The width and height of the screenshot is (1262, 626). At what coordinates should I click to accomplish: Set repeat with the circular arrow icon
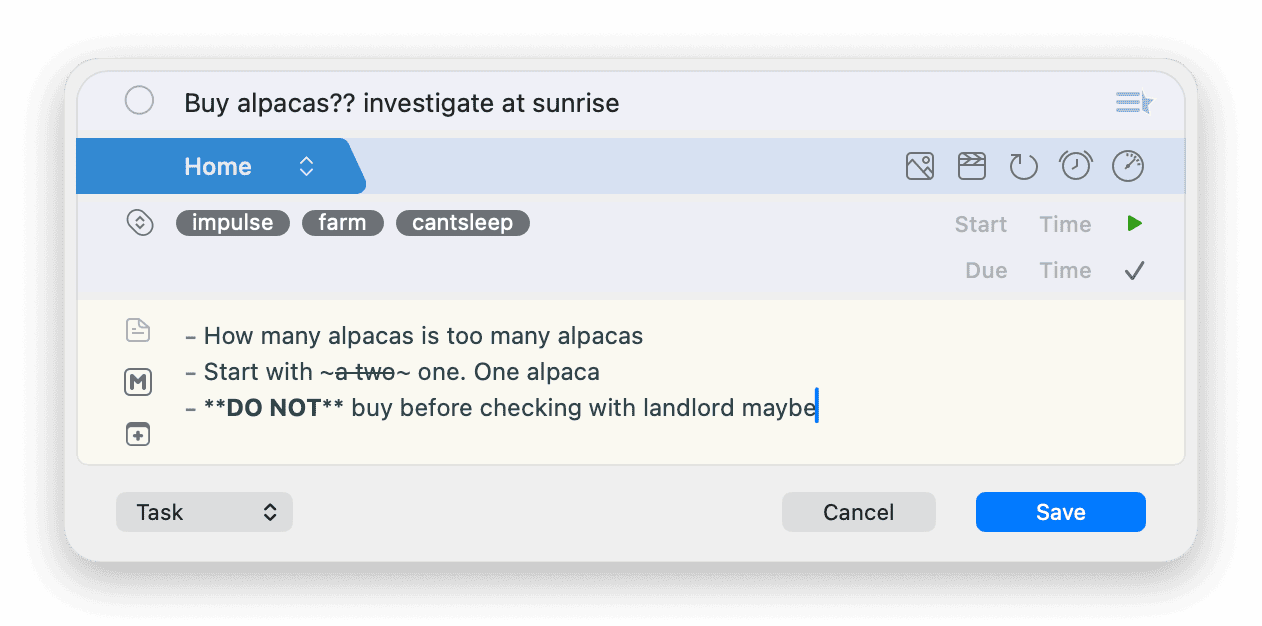coord(1023,166)
